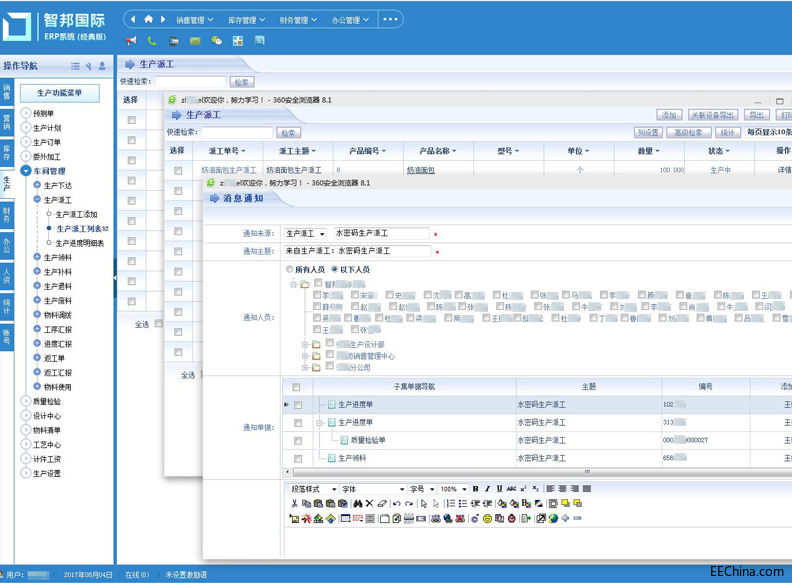Select the 所有人员 radio option

[x=289, y=269]
